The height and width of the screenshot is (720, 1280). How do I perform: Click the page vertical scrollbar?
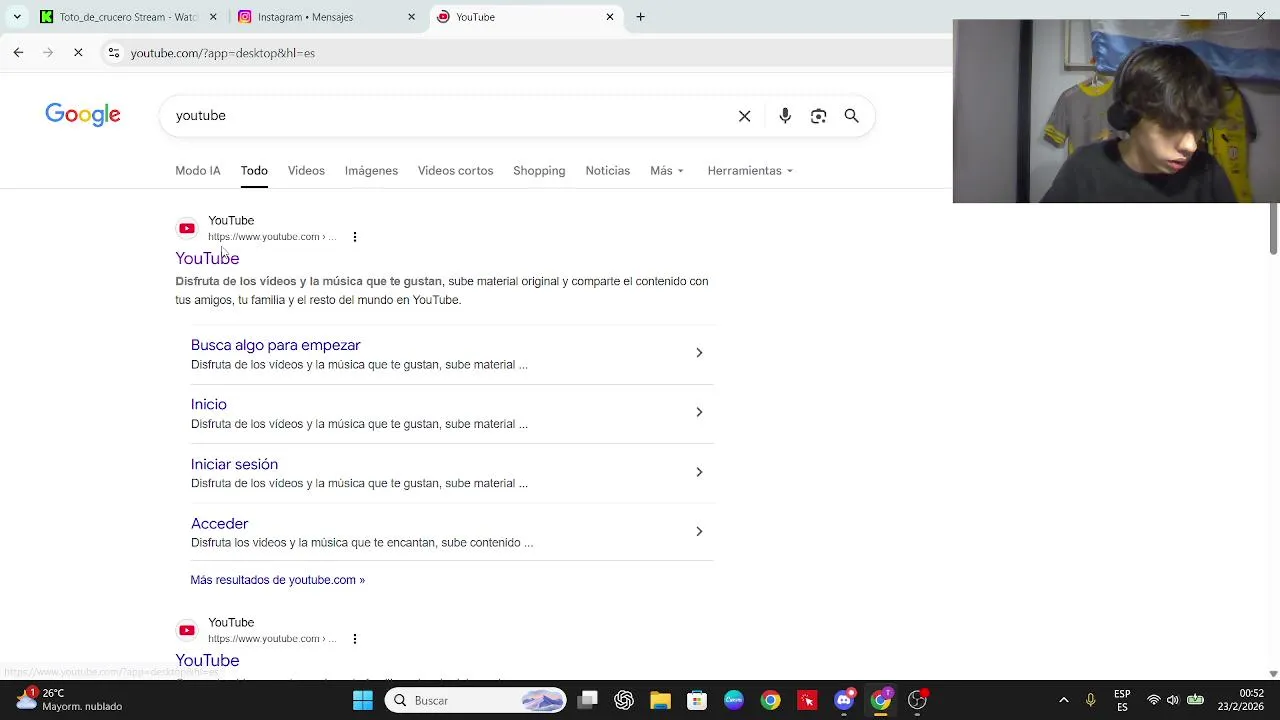click(x=1273, y=229)
